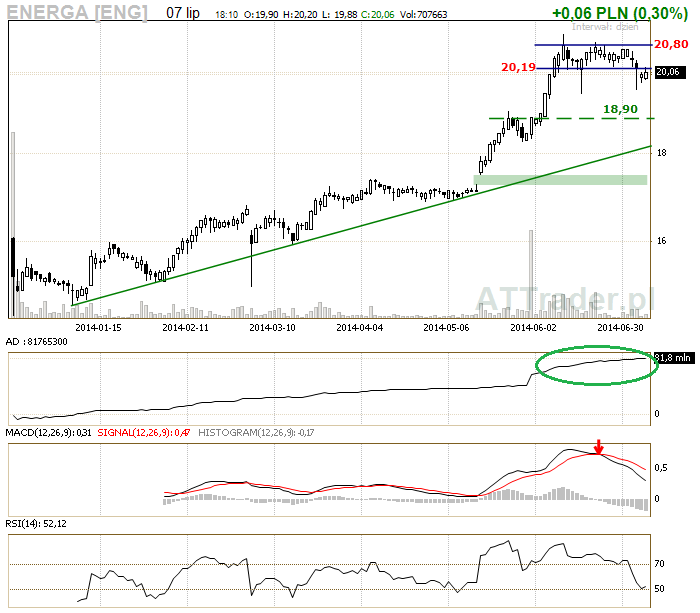Click RSI axis level 50
700x613 pixels.
coord(659,589)
